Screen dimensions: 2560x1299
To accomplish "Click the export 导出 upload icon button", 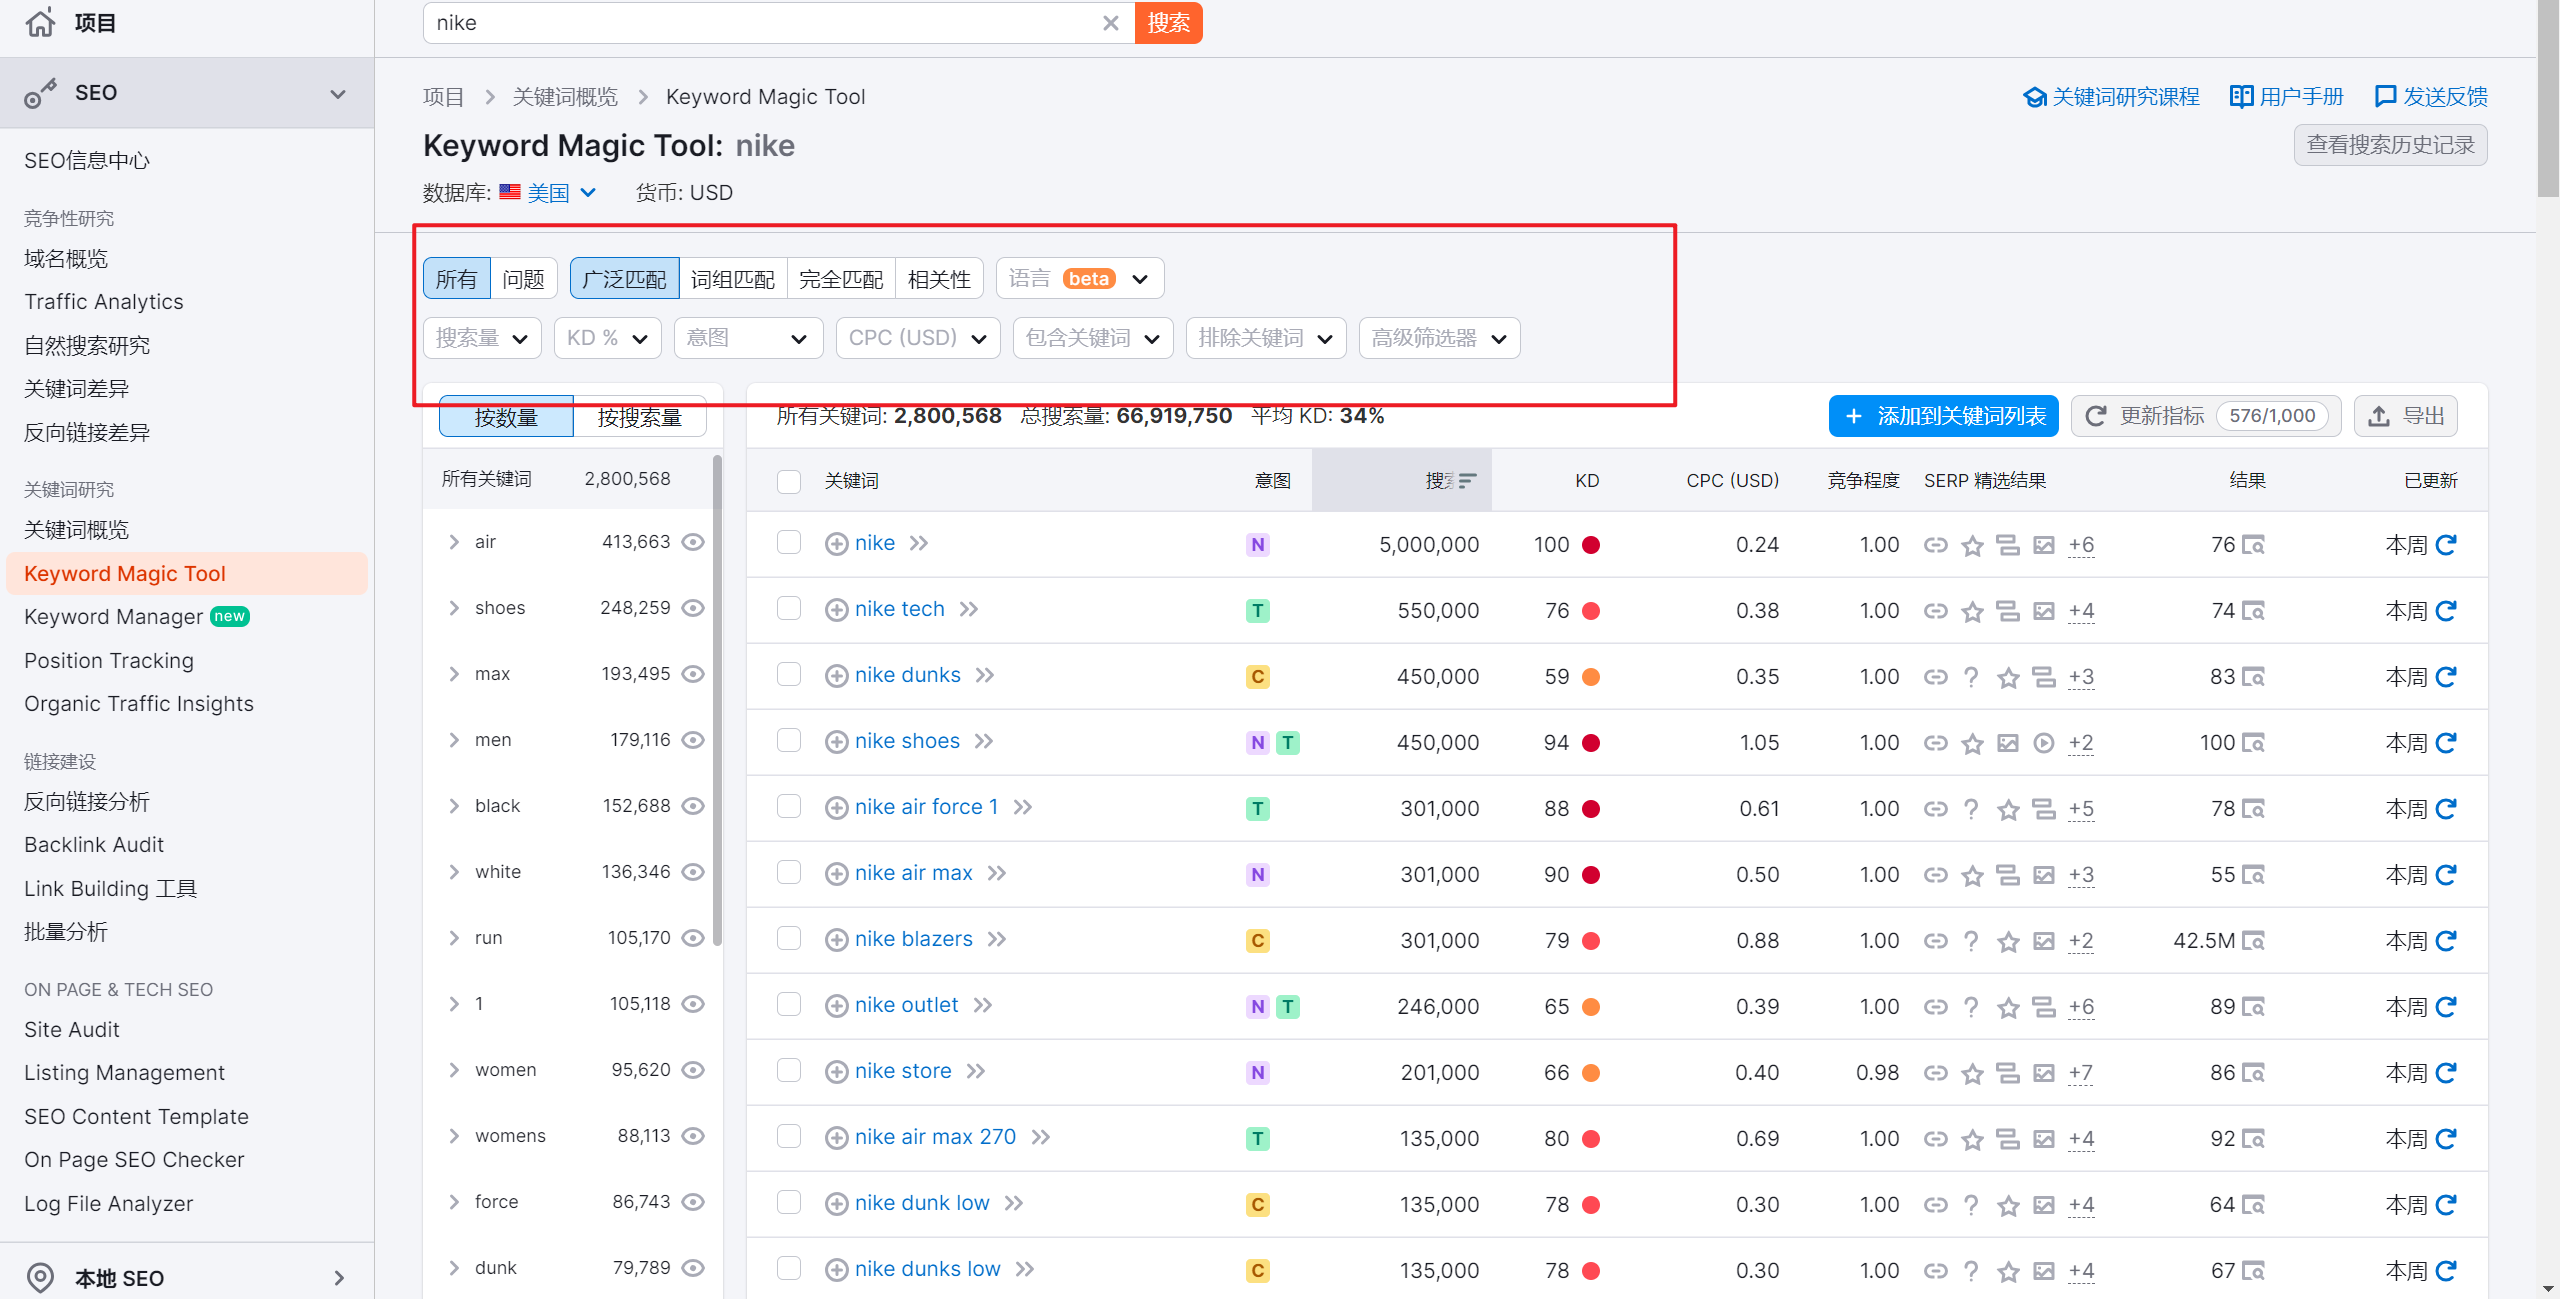I will (x=2405, y=416).
